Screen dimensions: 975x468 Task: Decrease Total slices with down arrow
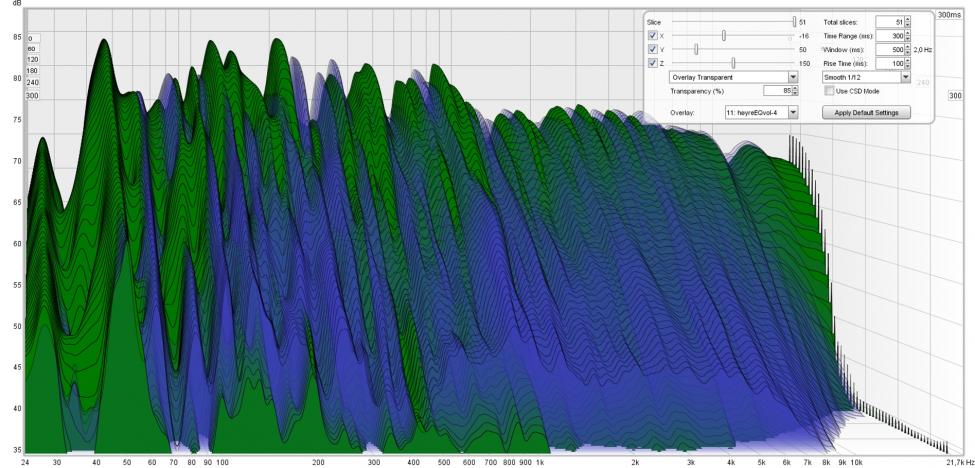(908, 25)
